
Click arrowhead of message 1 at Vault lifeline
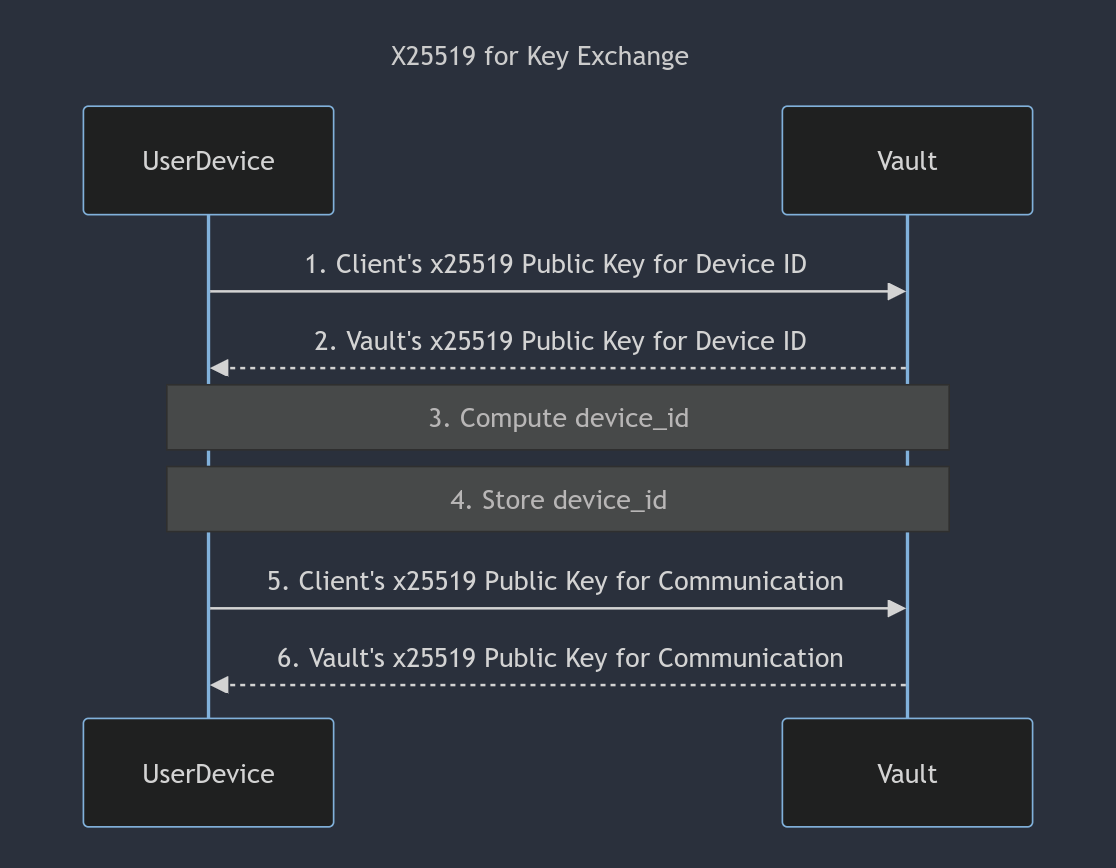897,292
